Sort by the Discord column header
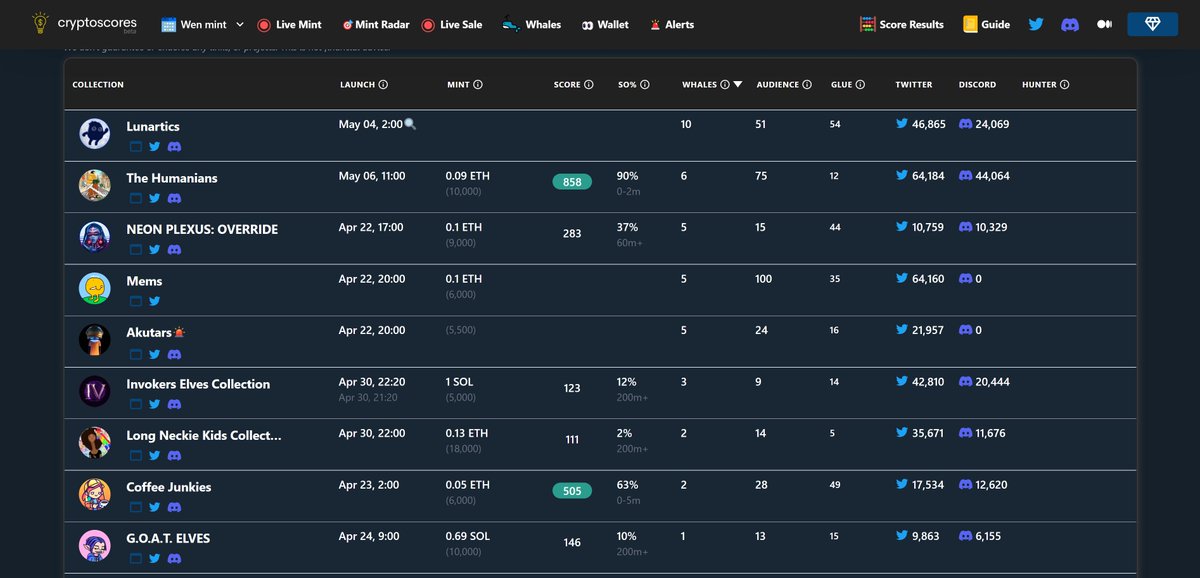The height and width of the screenshot is (578, 1200). [977, 85]
